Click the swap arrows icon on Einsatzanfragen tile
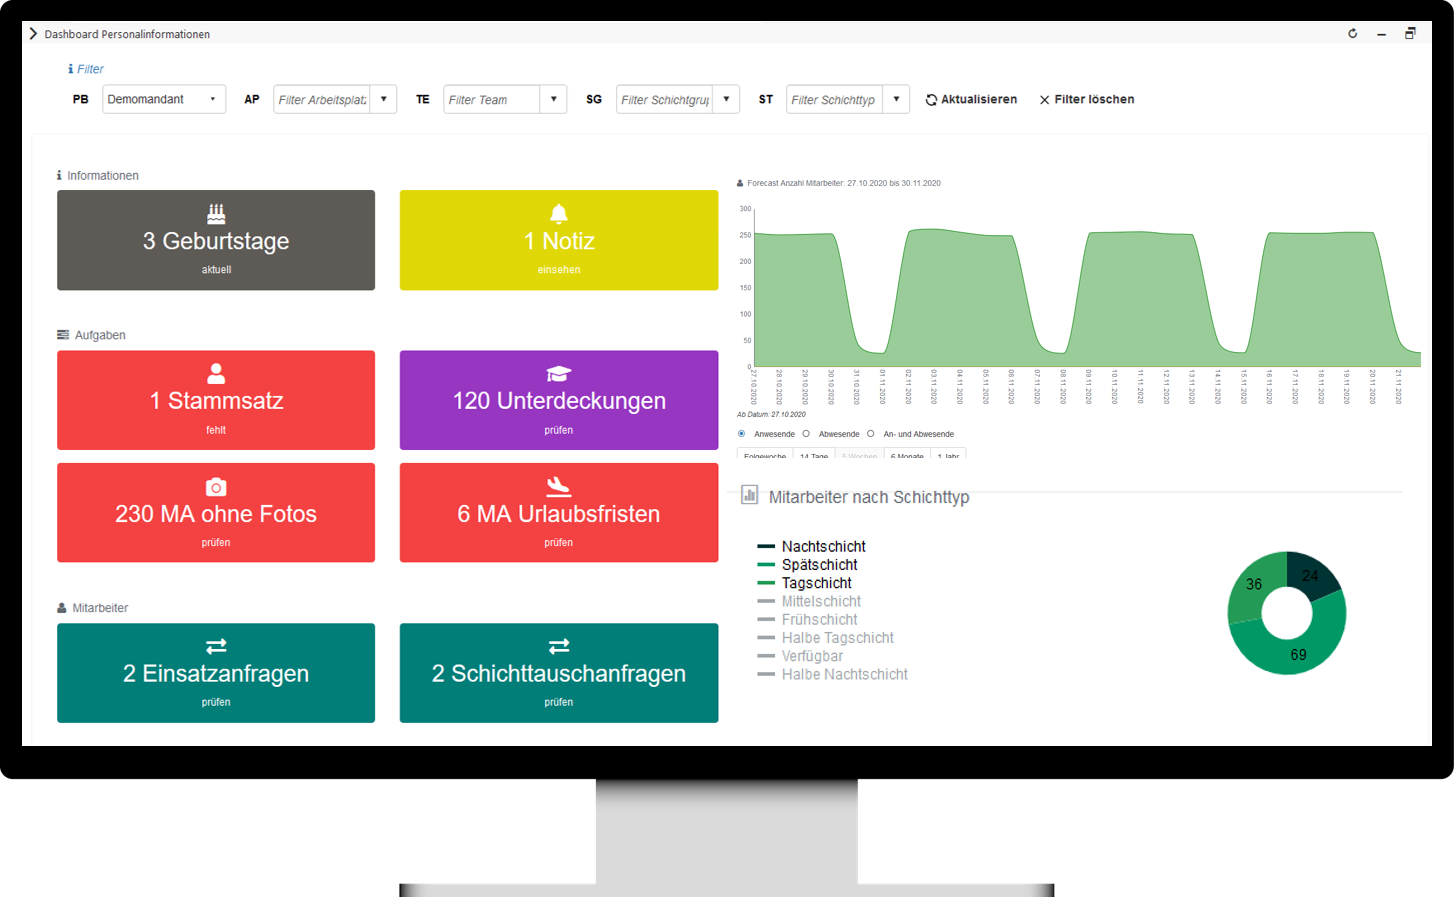Viewport: 1454px width, 897px height. pos(216,646)
